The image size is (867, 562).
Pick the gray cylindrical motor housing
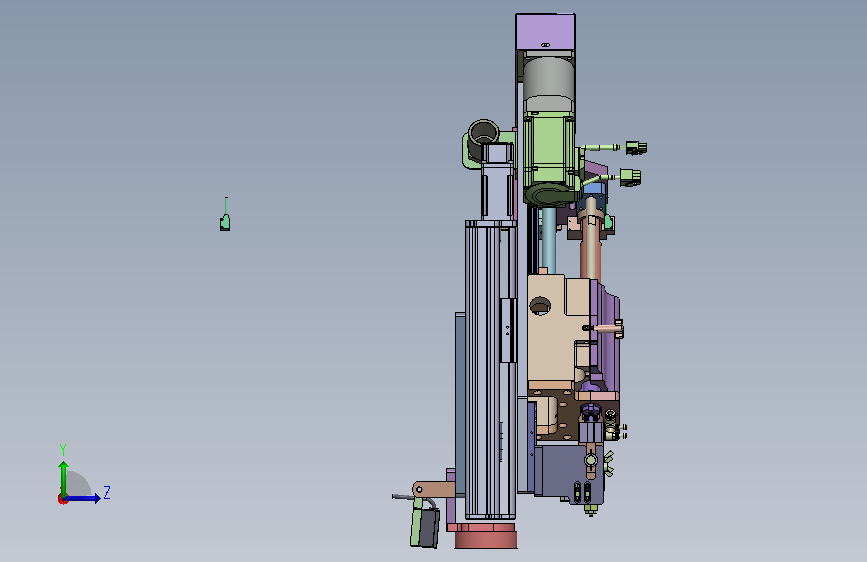tap(549, 84)
